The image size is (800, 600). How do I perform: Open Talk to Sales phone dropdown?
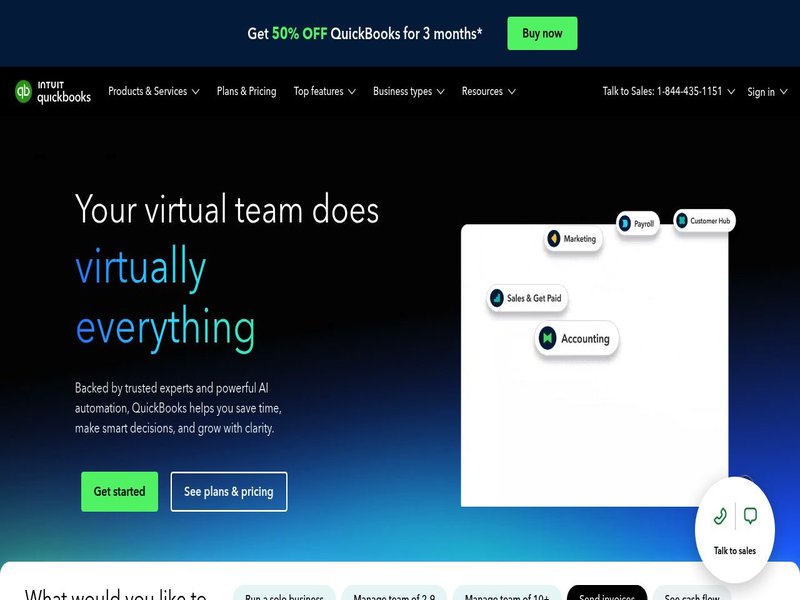[668, 91]
